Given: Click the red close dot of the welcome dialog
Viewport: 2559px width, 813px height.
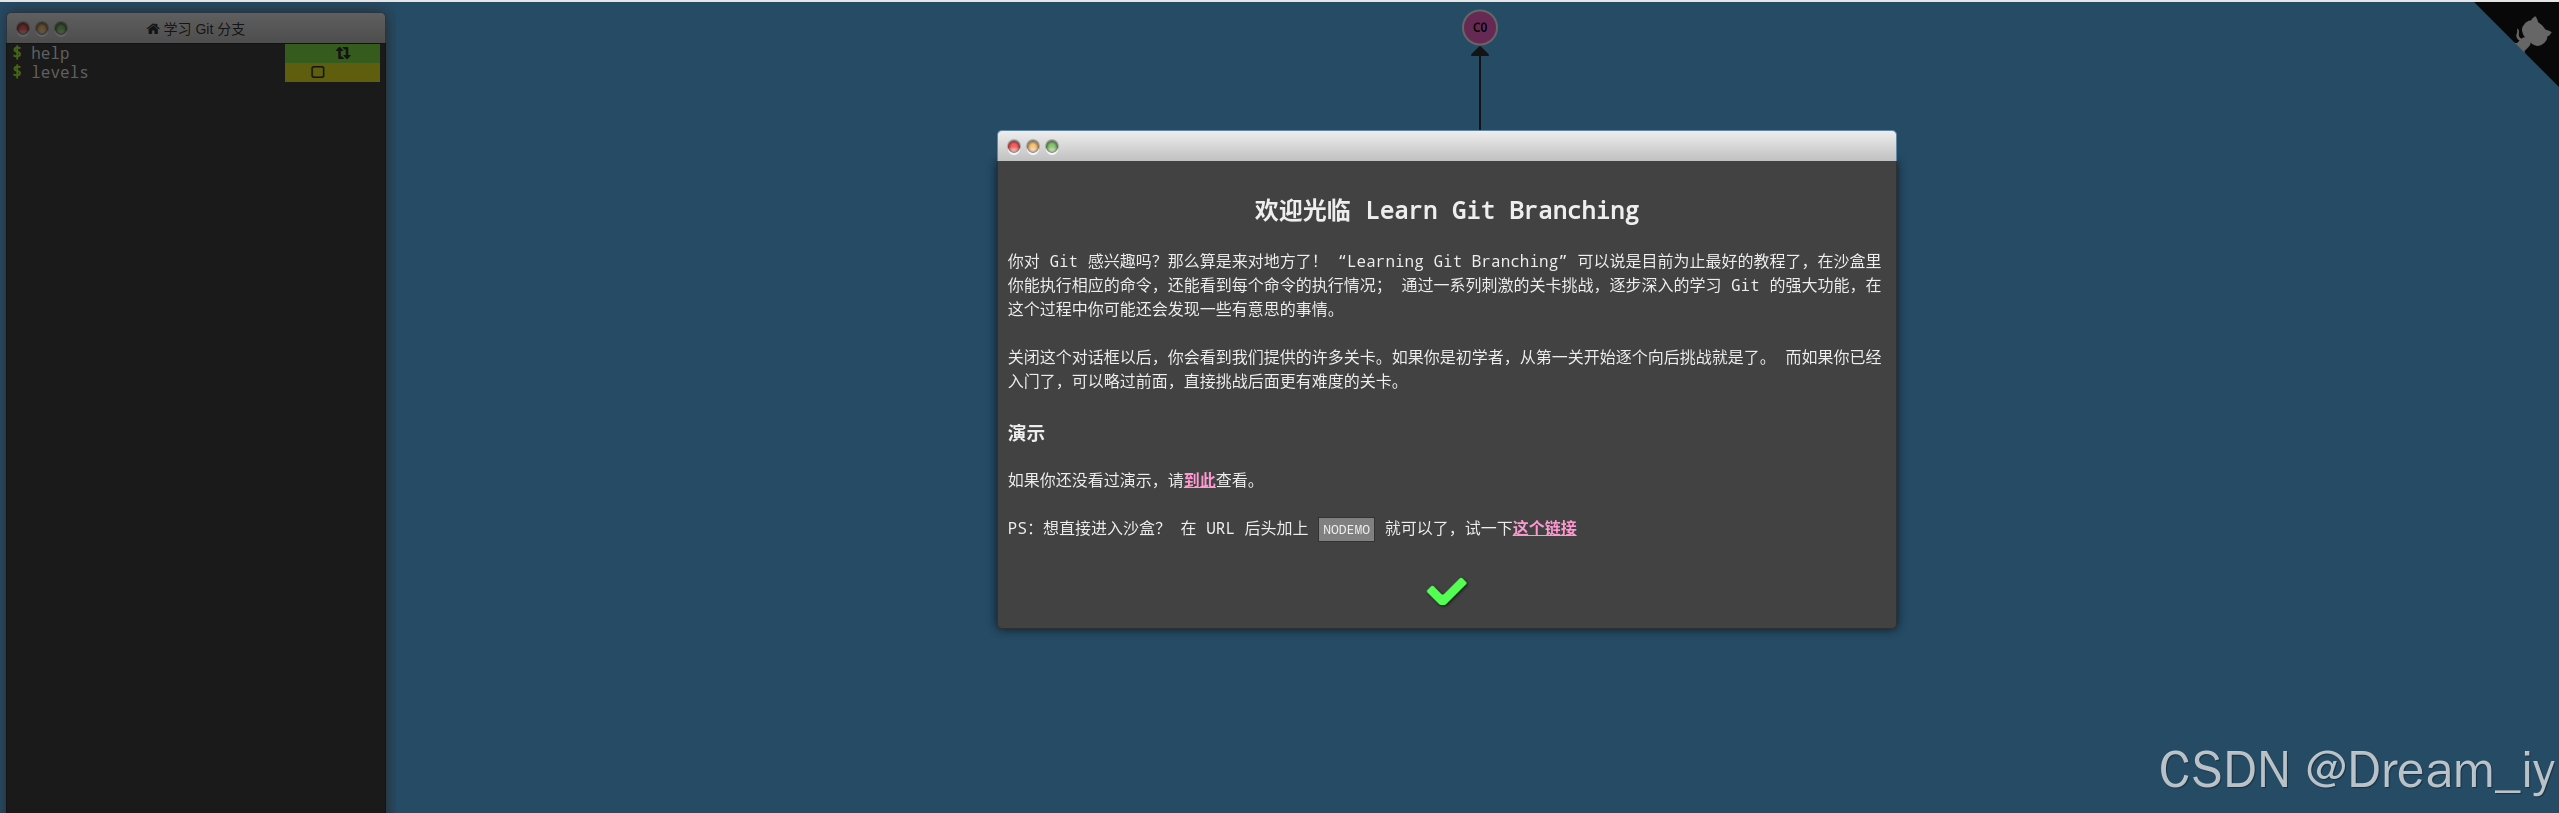Looking at the screenshot, I should [1014, 147].
